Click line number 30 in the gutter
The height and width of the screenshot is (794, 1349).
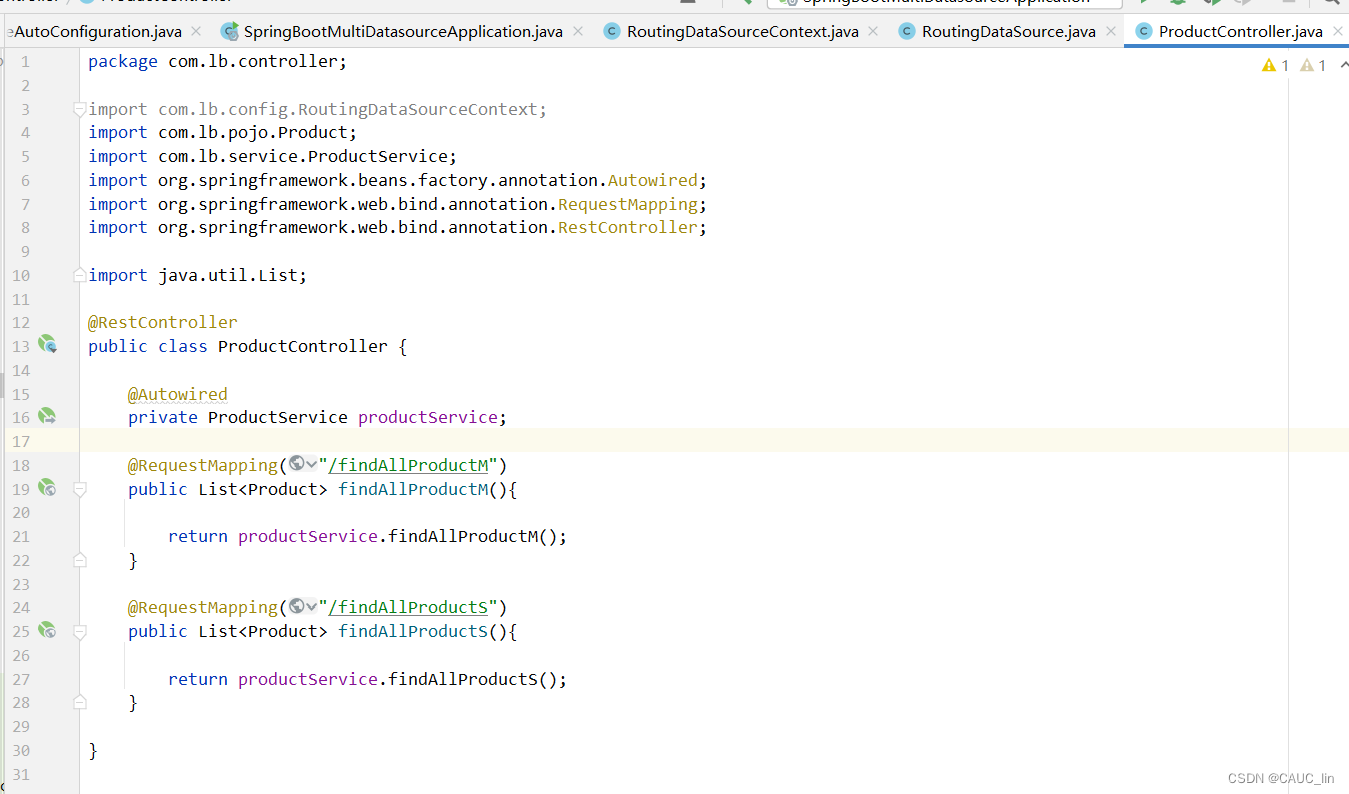click(21, 750)
